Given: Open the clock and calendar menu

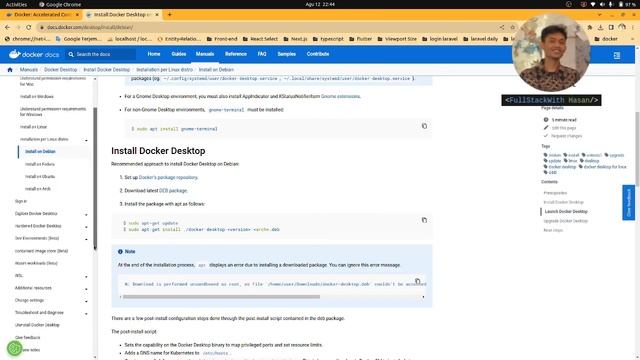Looking at the screenshot, I should 320,4.
